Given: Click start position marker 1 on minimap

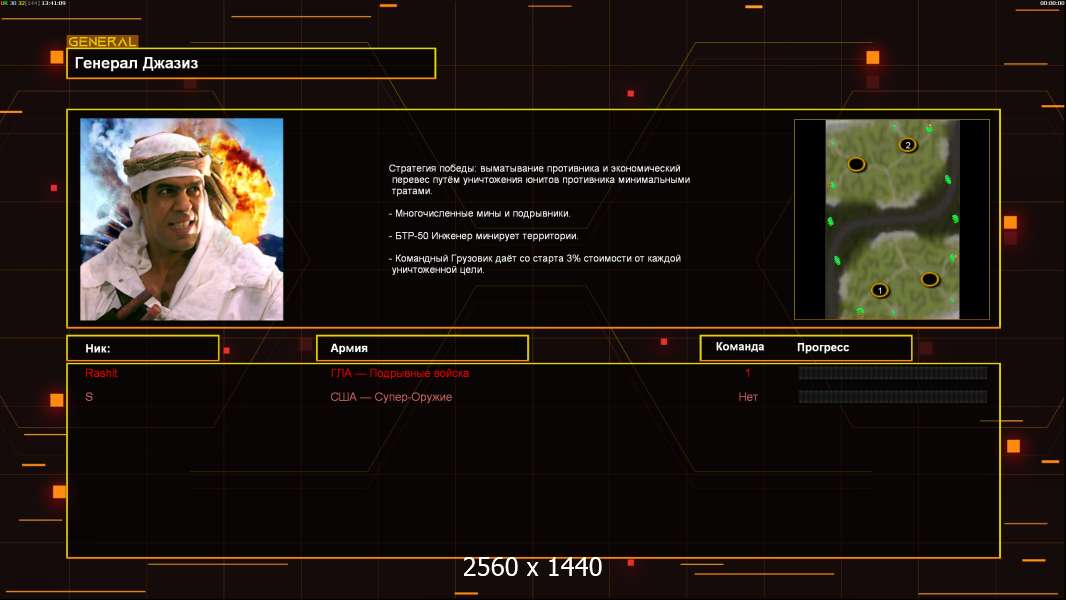Looking at the screenshot, I should click(880, 290).
